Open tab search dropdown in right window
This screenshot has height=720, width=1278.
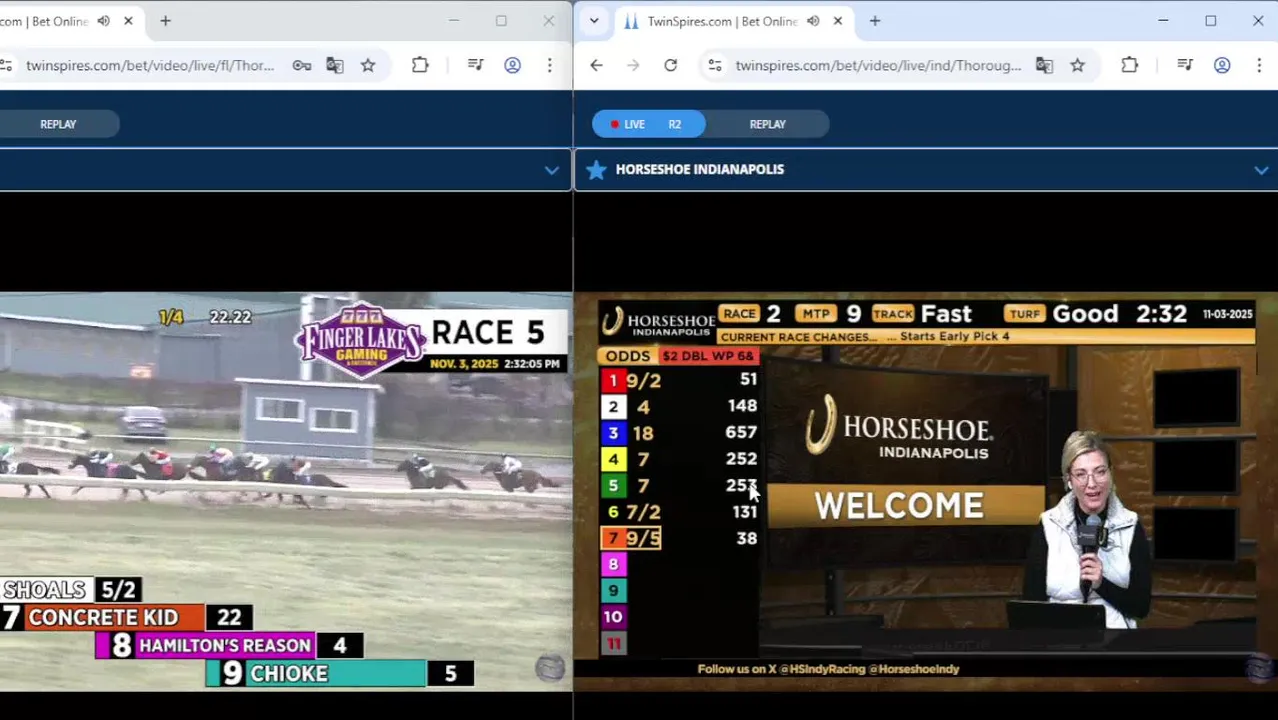tap(594, 21)
